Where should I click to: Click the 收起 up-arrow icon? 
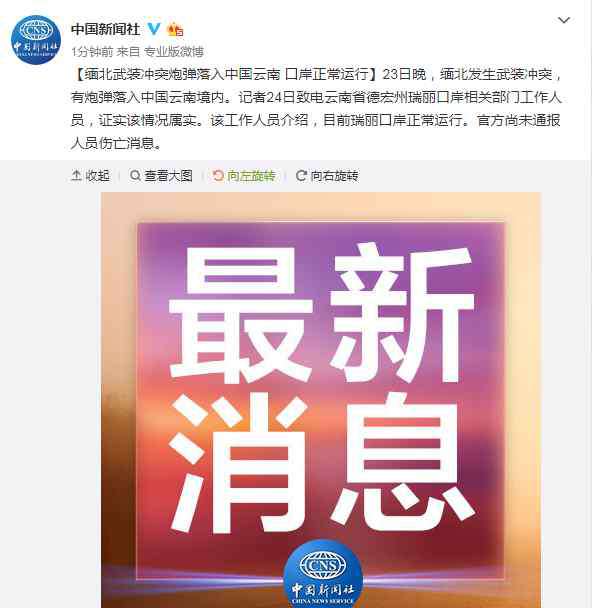(x=76, y=176)
